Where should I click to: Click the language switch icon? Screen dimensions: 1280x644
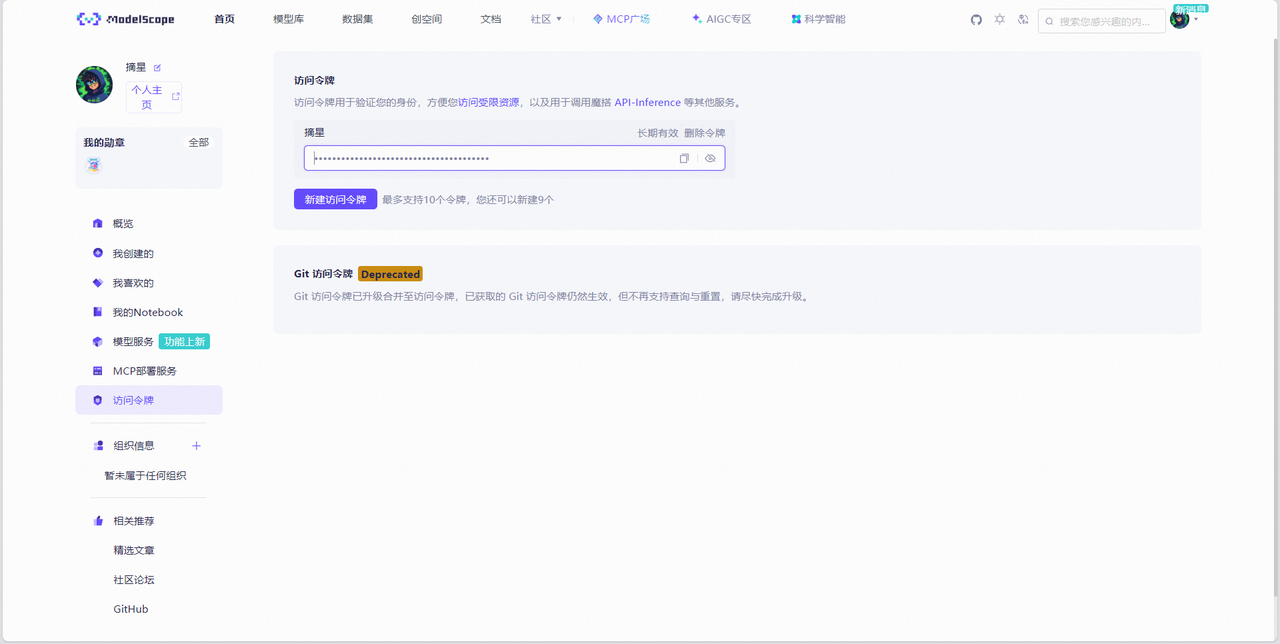click(x=1023, y=20)
